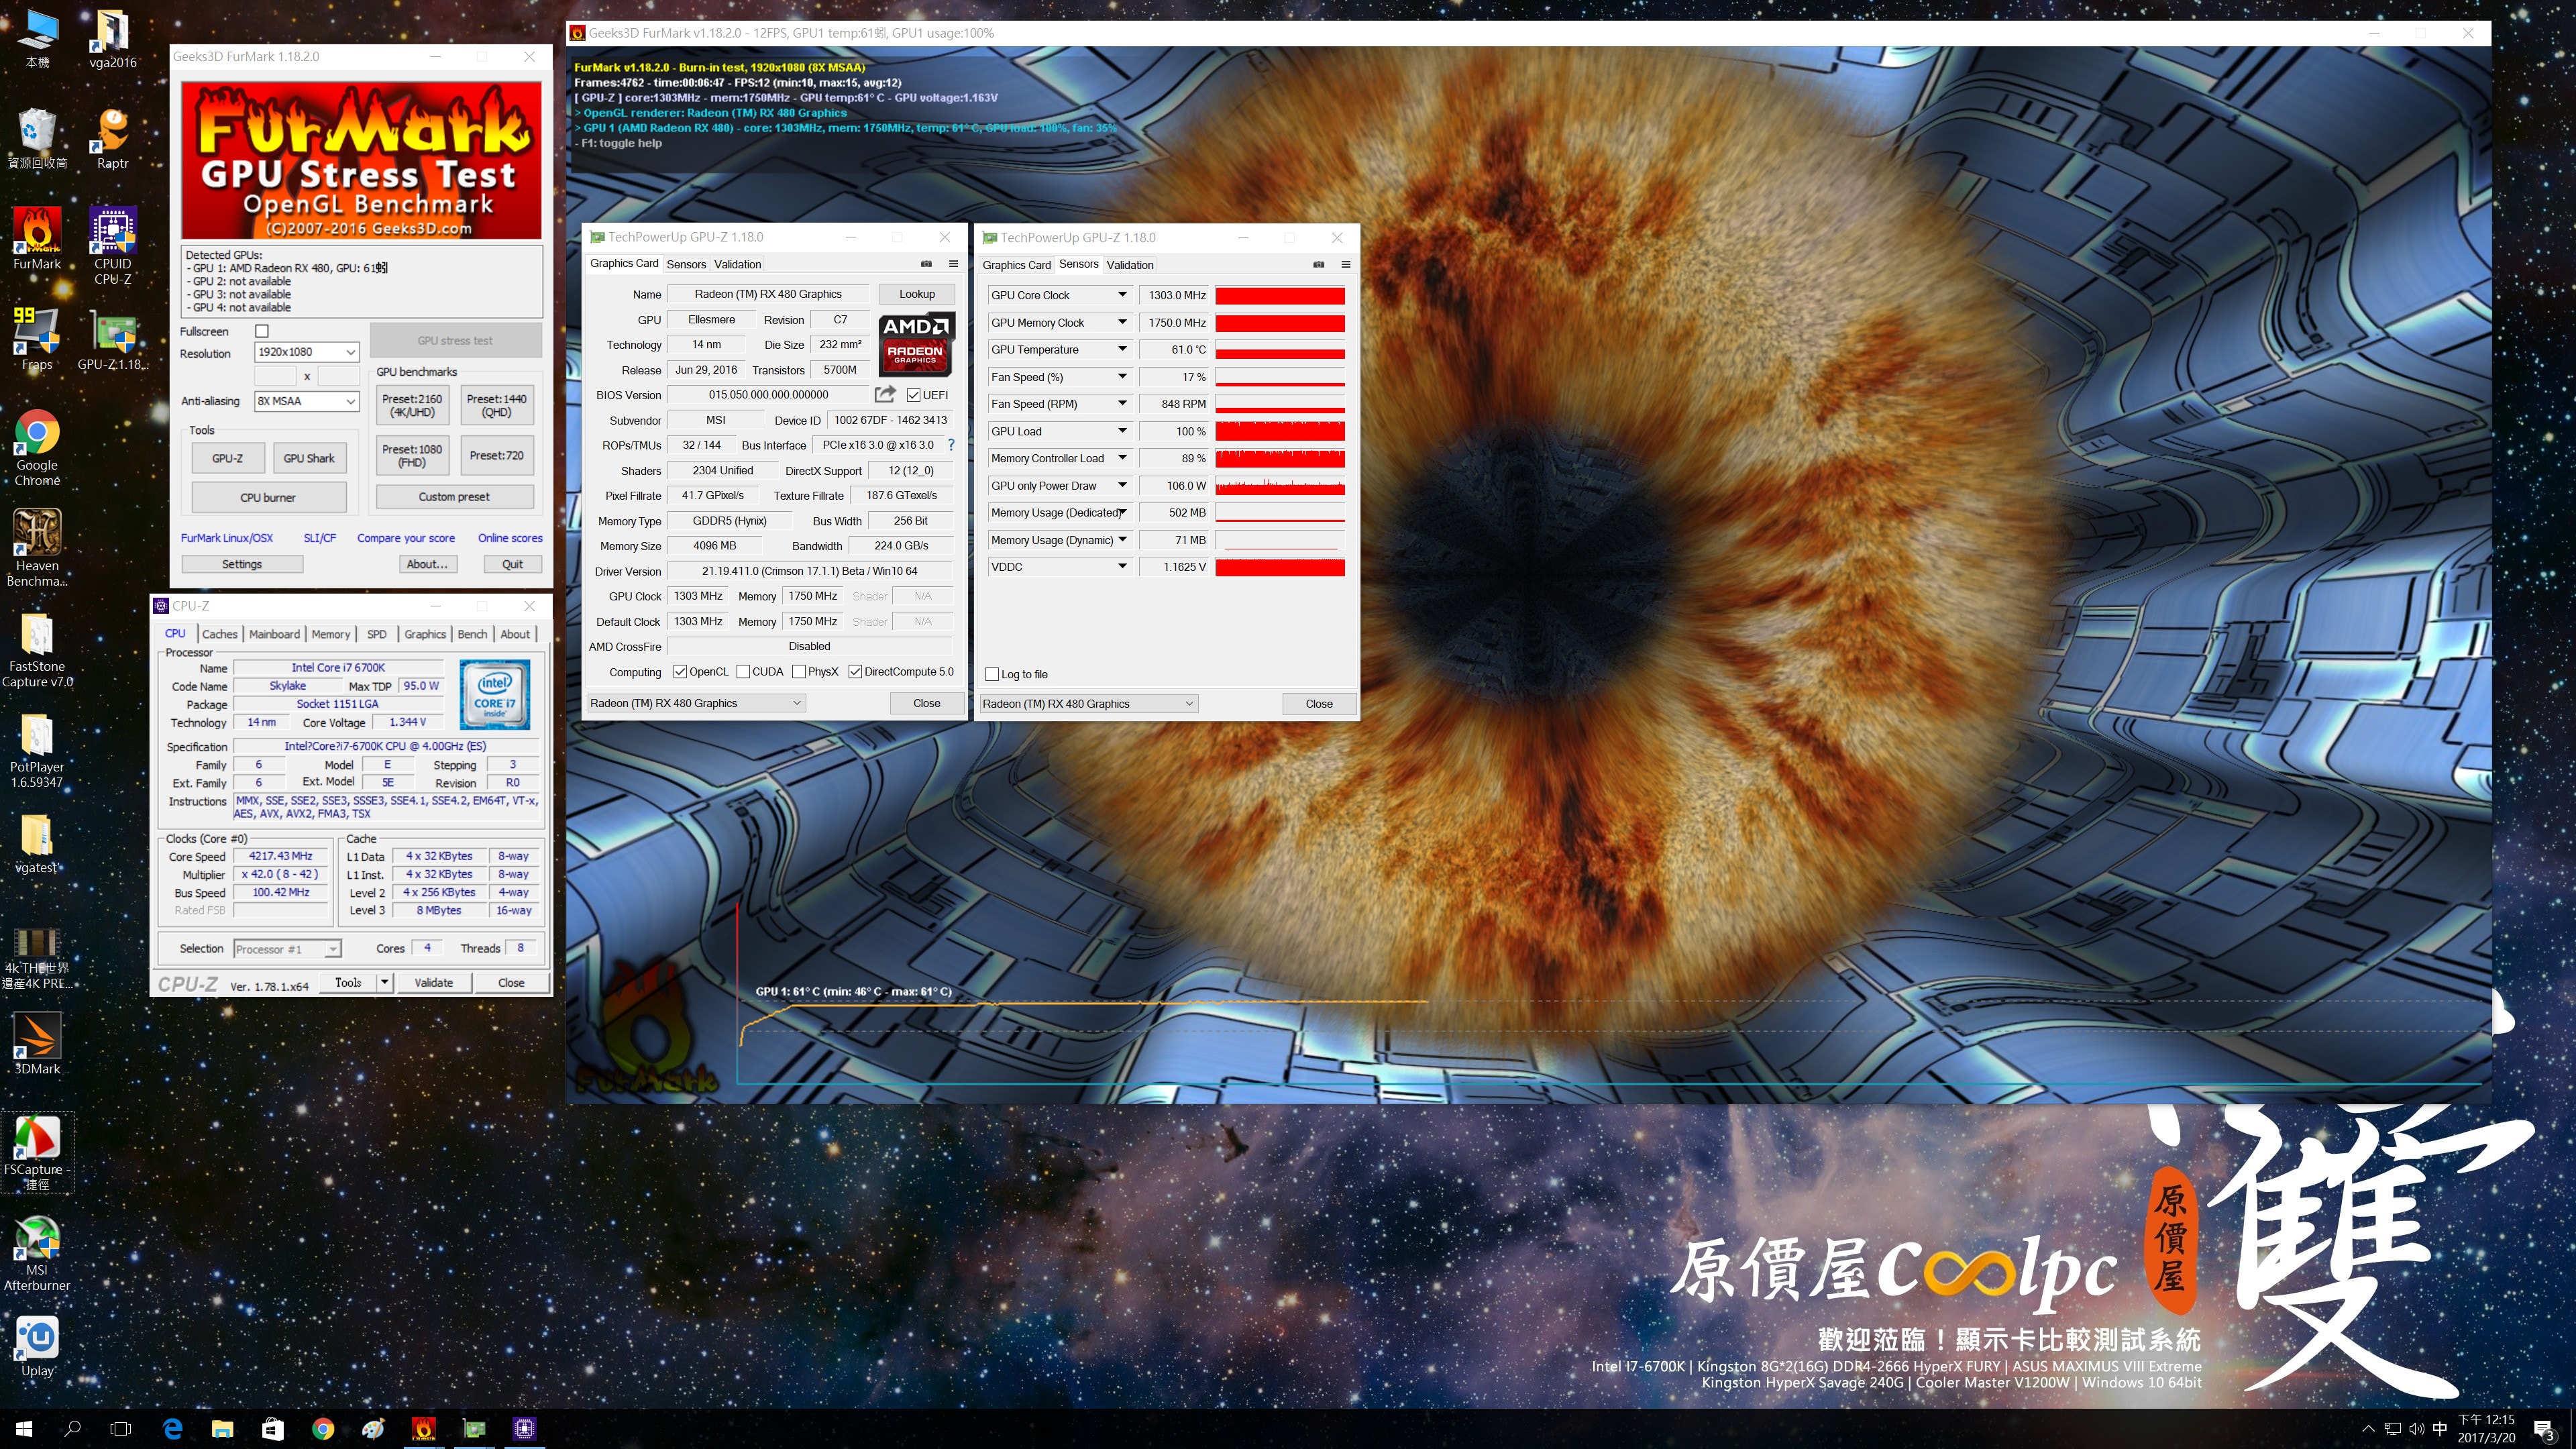Click the screenshot camera icon in GPU-Z Graphics Card window
2576x1449 pixels.
coord(926,264)
